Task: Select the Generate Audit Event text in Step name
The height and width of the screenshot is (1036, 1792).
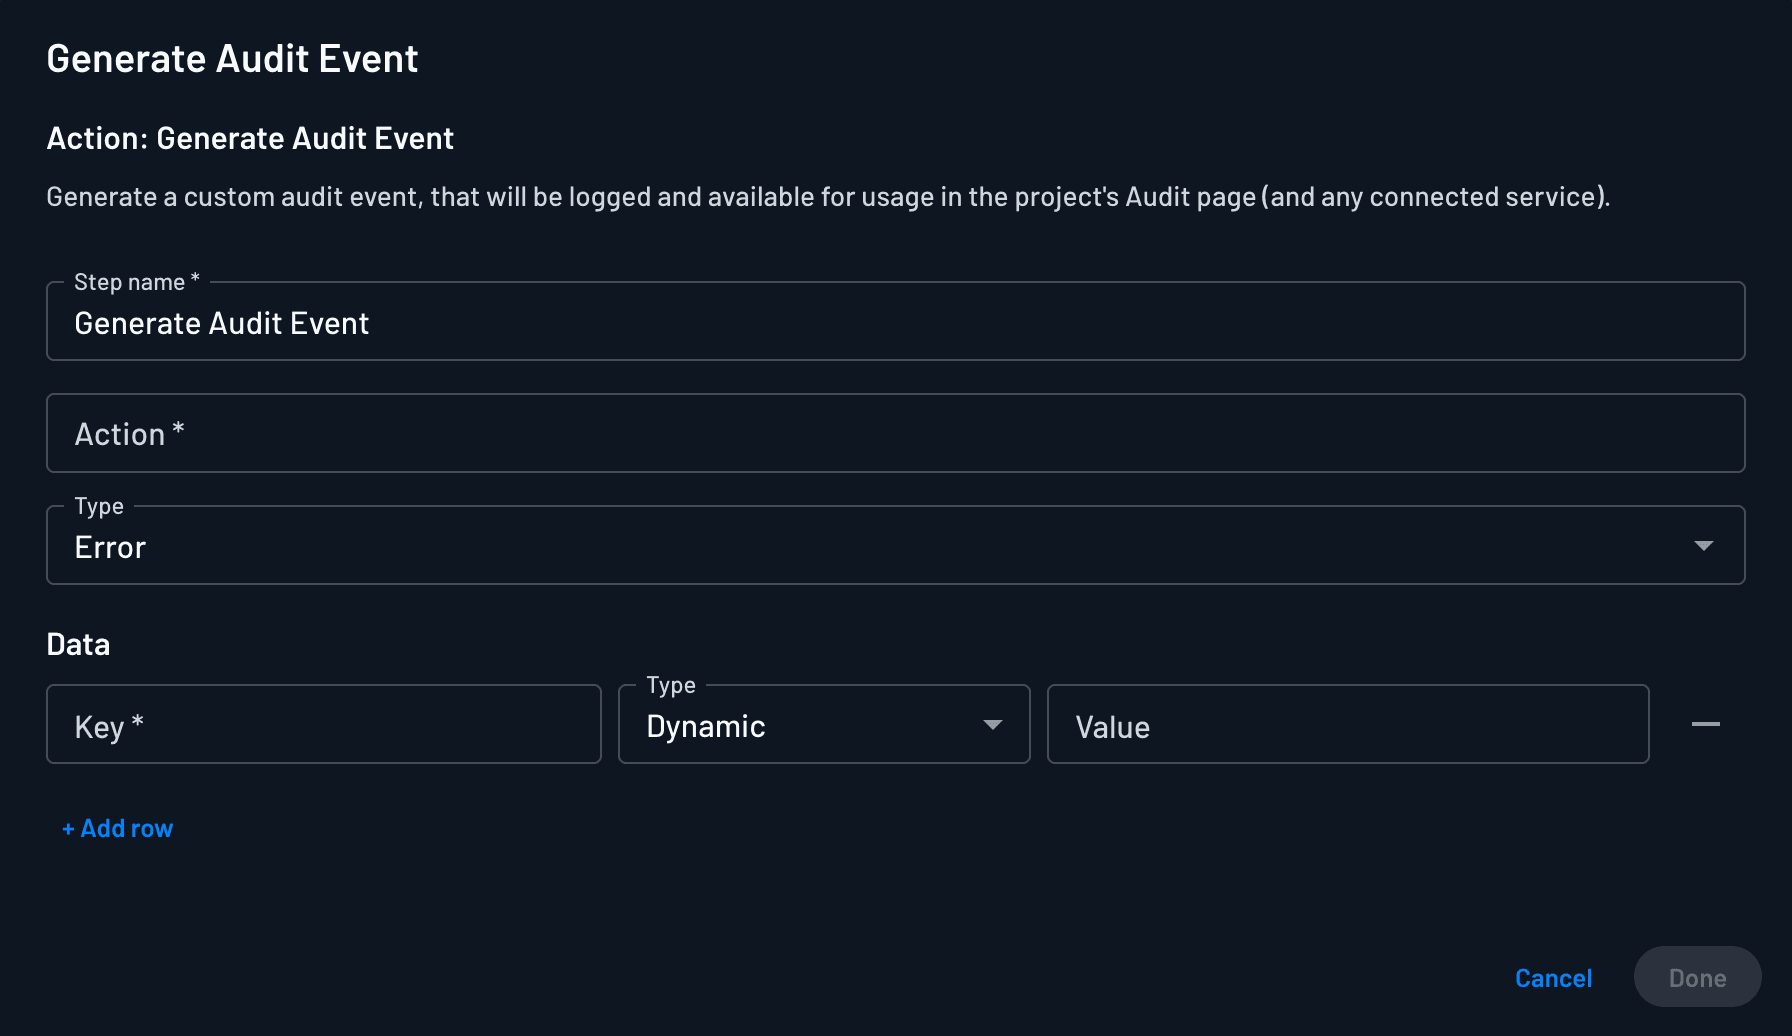Action: tap(221, 322)
